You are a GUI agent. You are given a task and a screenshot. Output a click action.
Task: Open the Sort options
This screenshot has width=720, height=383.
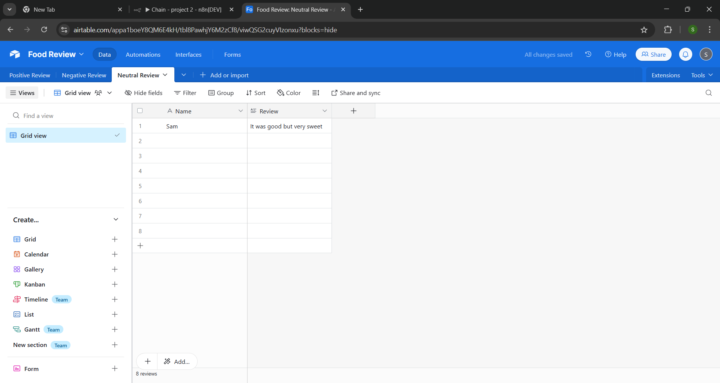[x=256, y=93]
